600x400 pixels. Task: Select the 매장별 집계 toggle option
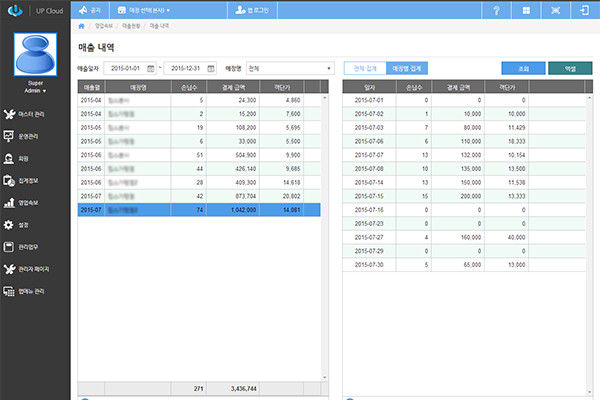coord(407,68)
